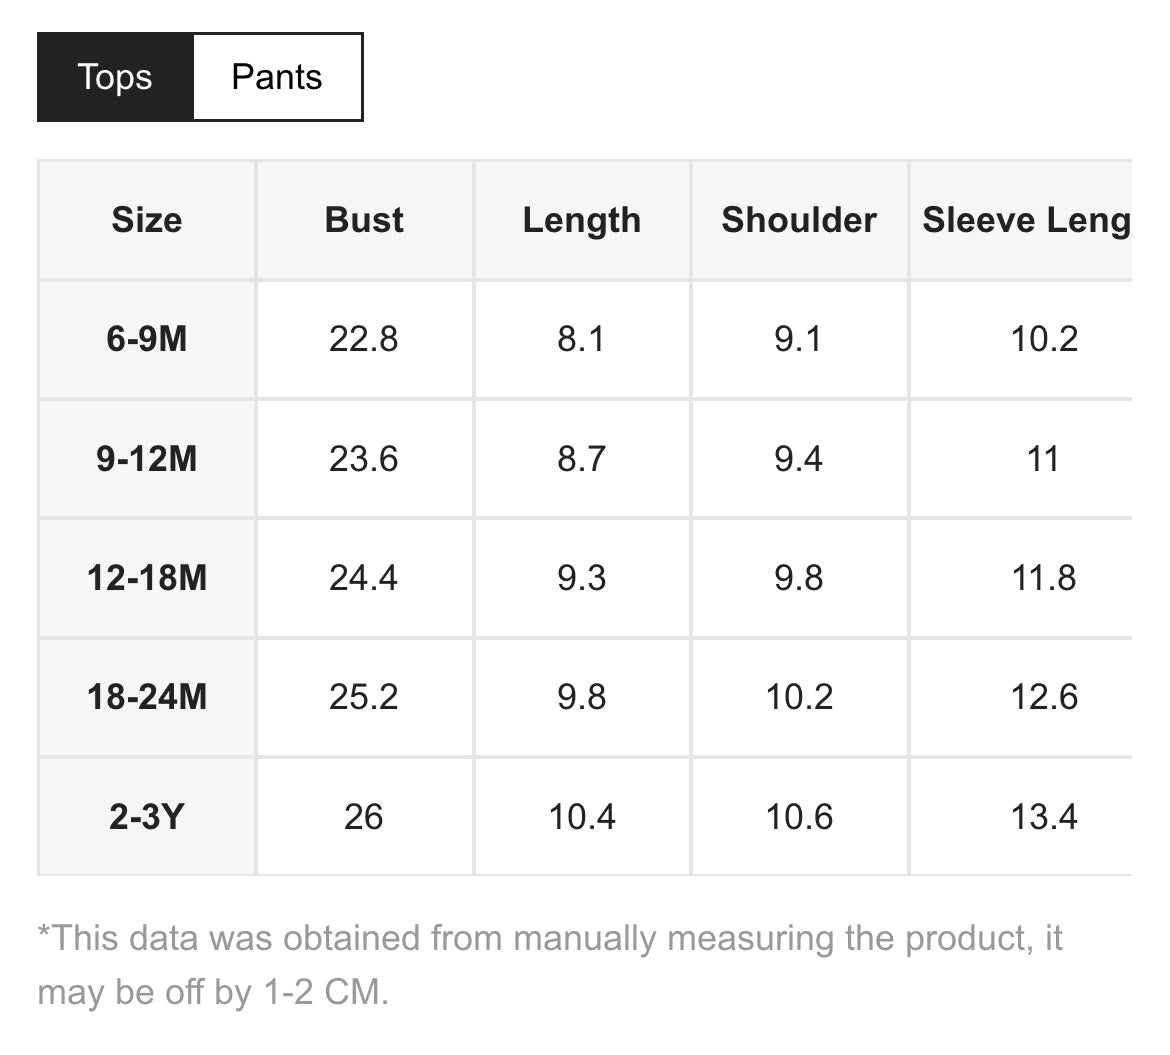This screenshot has width=1170, height=1055.
Task: Click the 12.6 sleeve length cell
Action: point(1021,698)
